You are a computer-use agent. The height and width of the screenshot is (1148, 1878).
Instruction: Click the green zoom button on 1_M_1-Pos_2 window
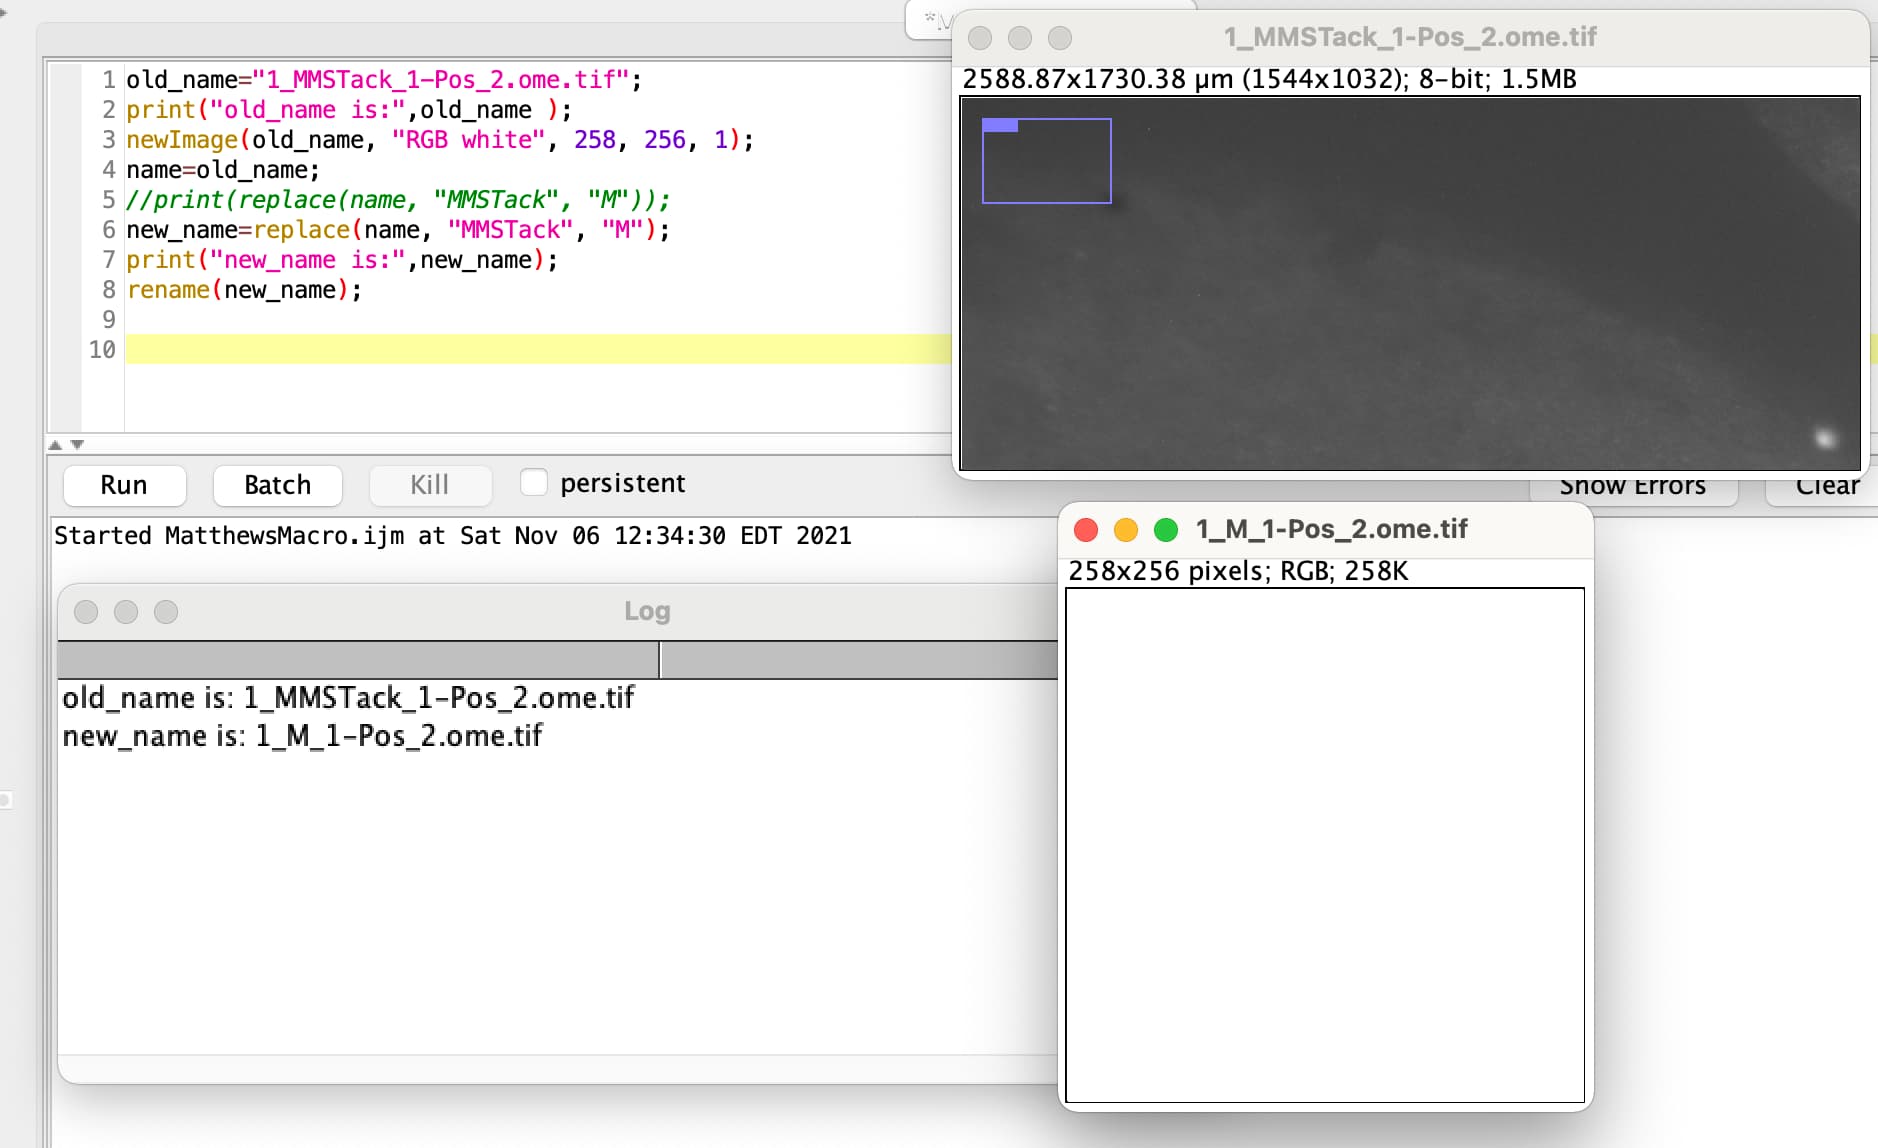tap(1165, 530)
